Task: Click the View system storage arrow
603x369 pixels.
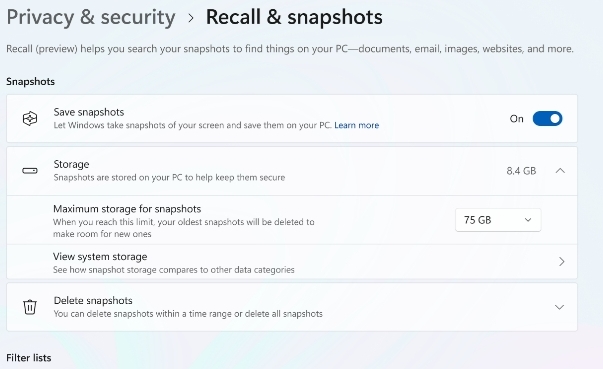Action: click(561, 262)
